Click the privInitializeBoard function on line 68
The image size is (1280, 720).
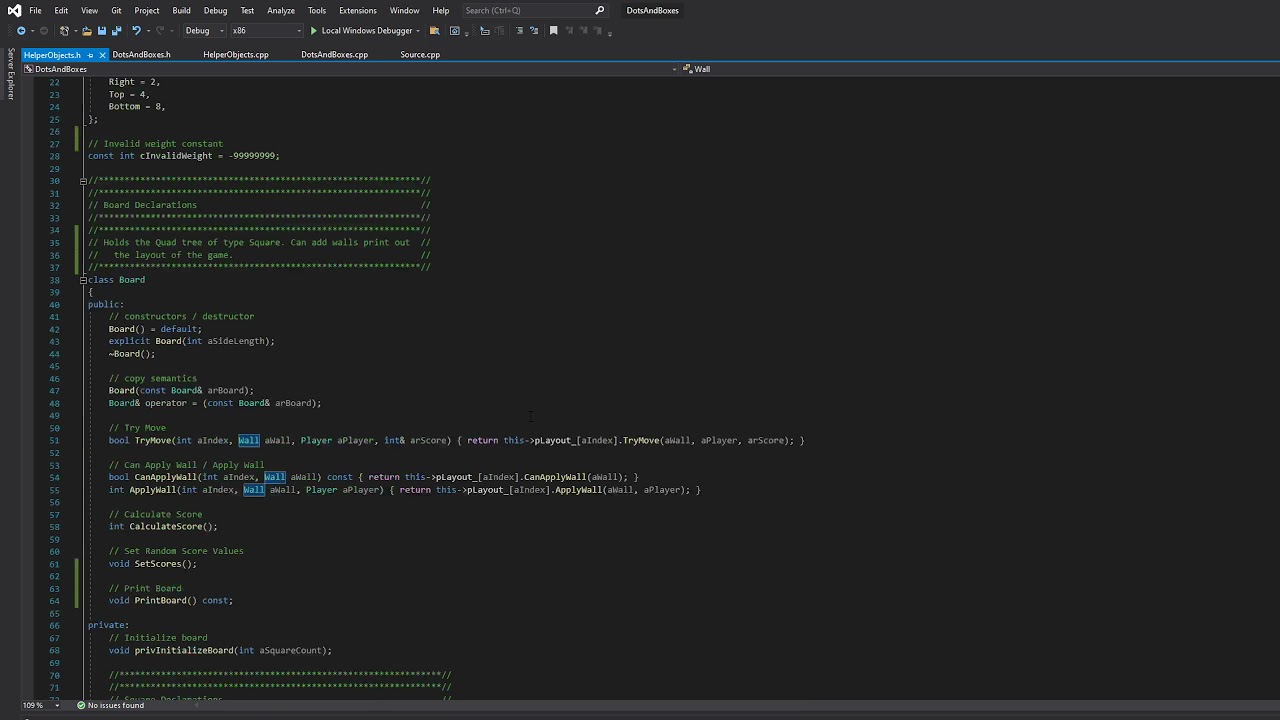click(x=184, y=651)
